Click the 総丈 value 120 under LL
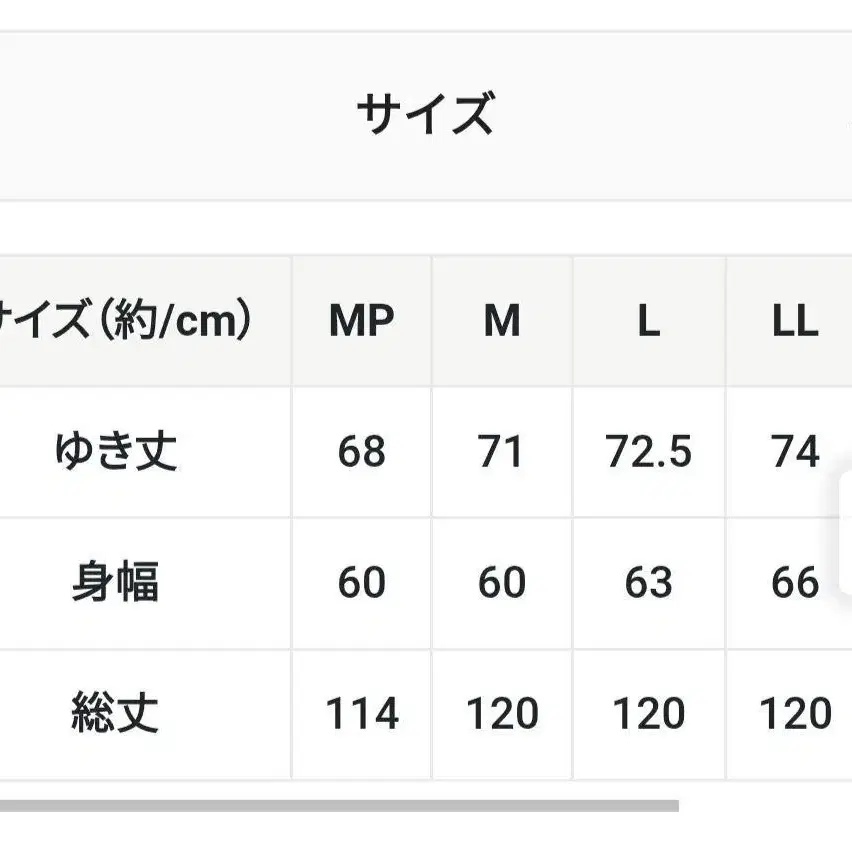The width and height of the screenshot is (852, 852). pyautogui.click(x=795, y=714)
